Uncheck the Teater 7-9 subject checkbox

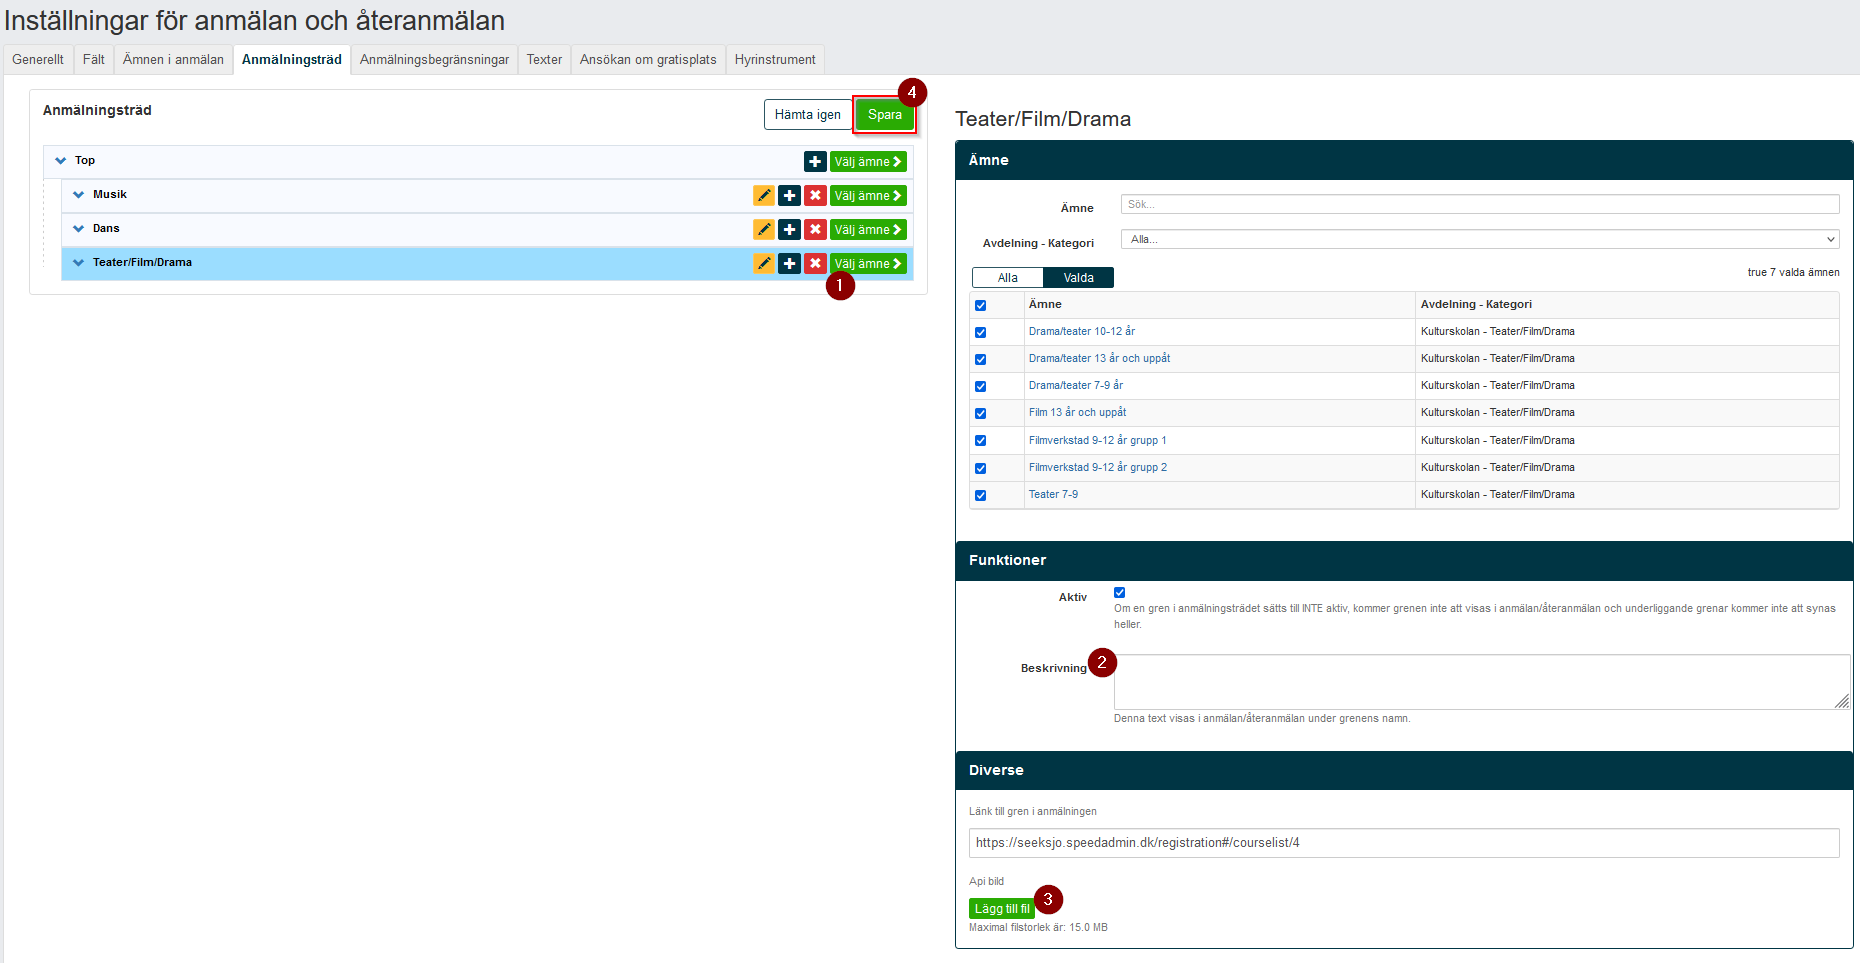click(x=980, y=495)
